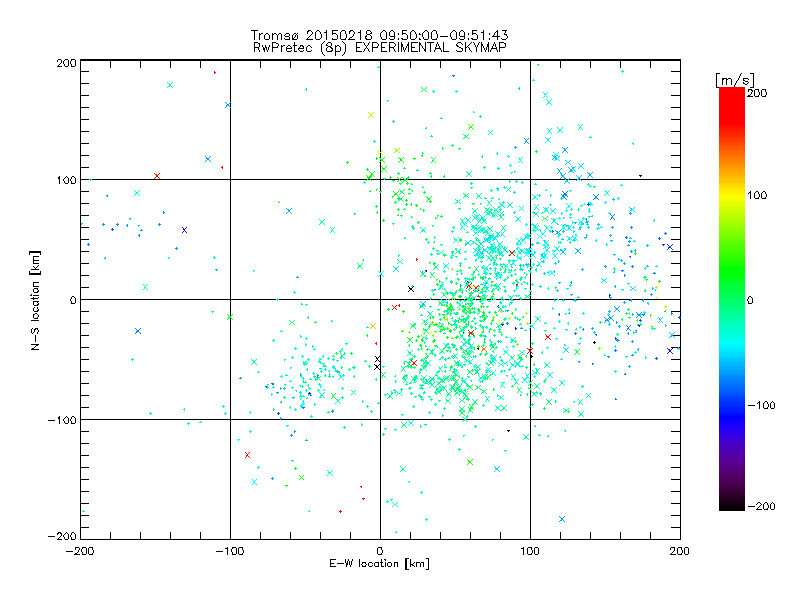
Task: Click the N-S axis "200" tick label
Action: click(66, 63)
